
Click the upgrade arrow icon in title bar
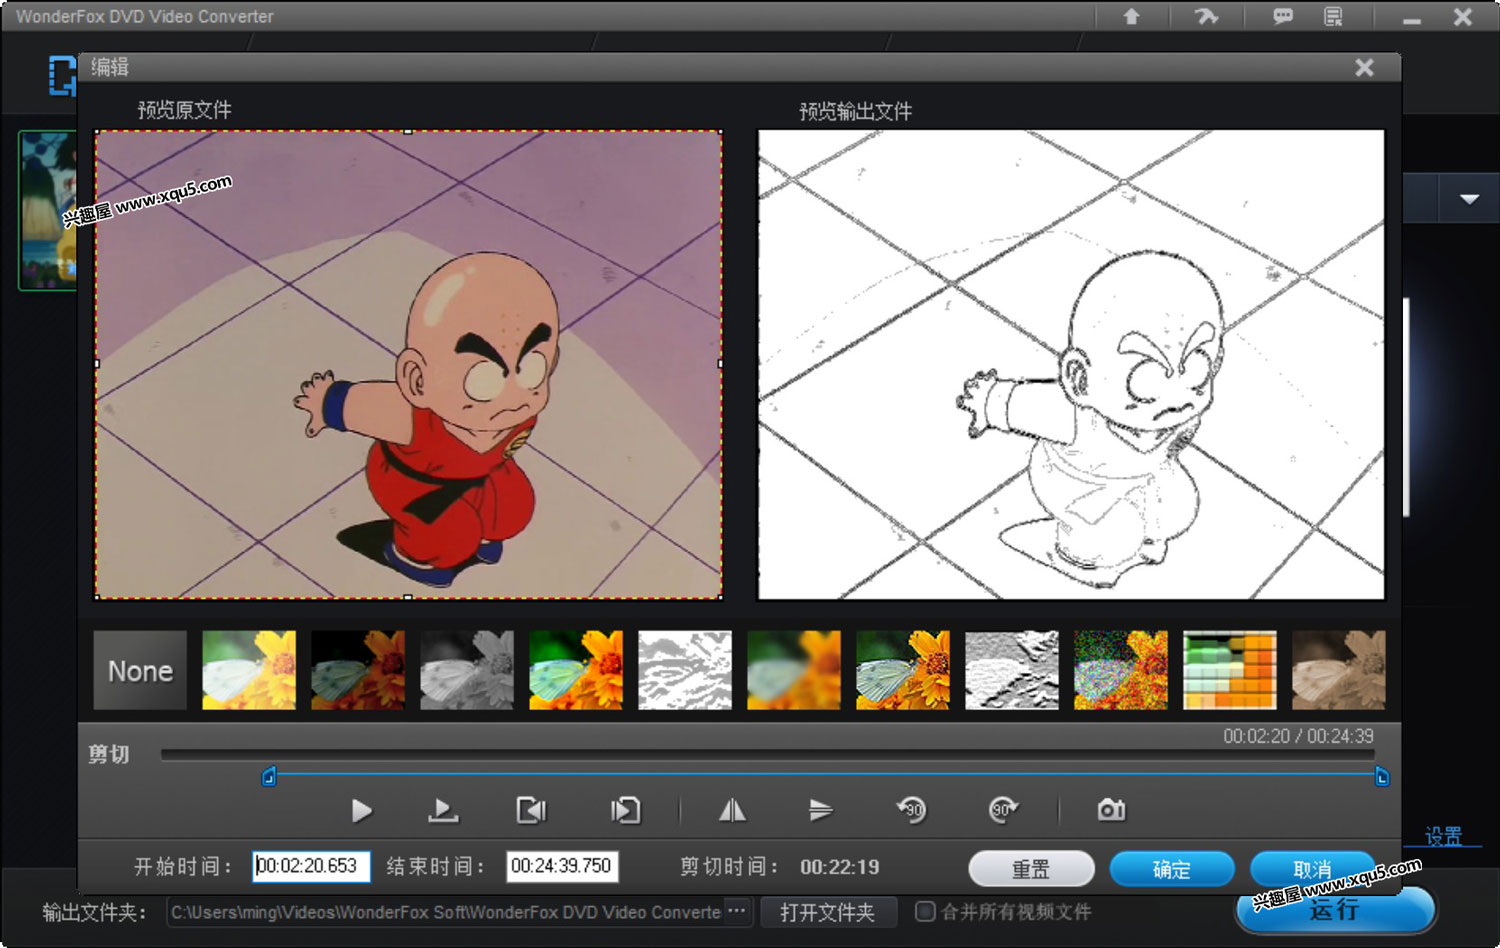pyautogui.click(x=1132, y=16)
